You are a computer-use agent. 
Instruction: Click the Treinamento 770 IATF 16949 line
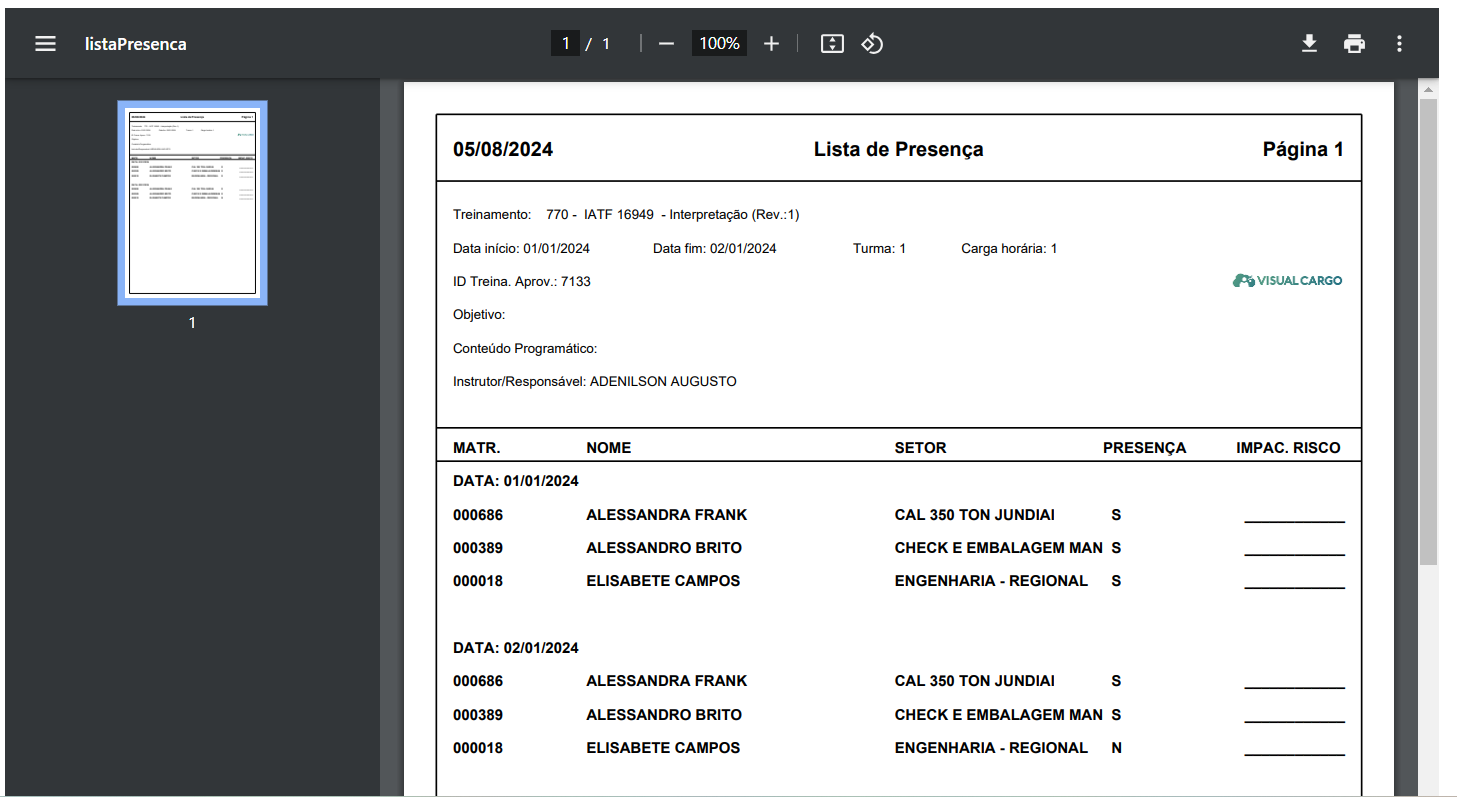click(x=626, y=215)
